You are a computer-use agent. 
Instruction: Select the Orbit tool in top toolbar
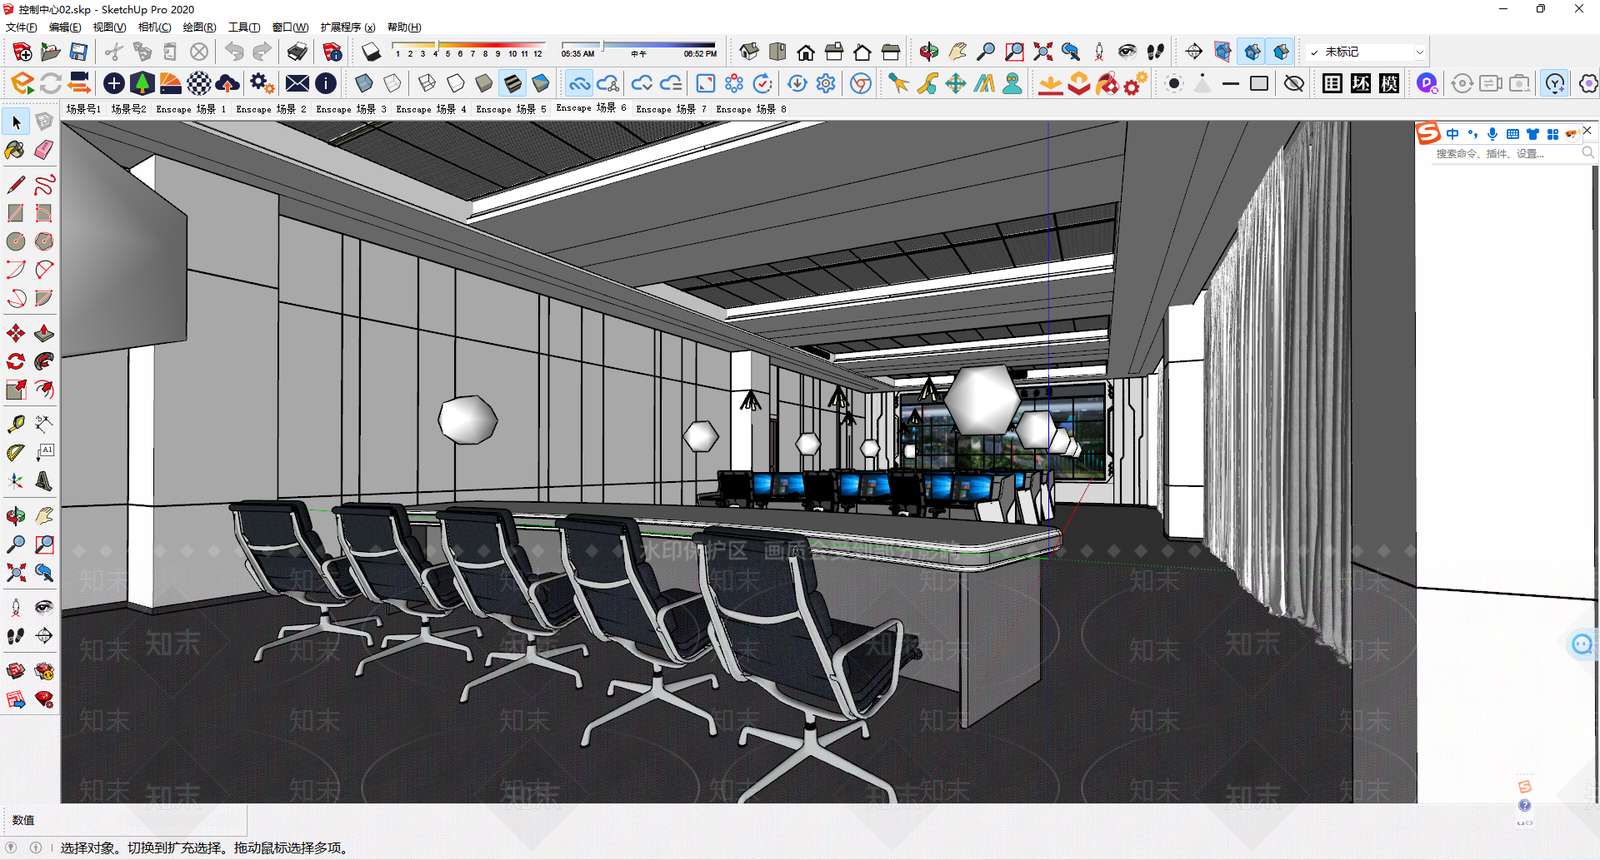929,52
